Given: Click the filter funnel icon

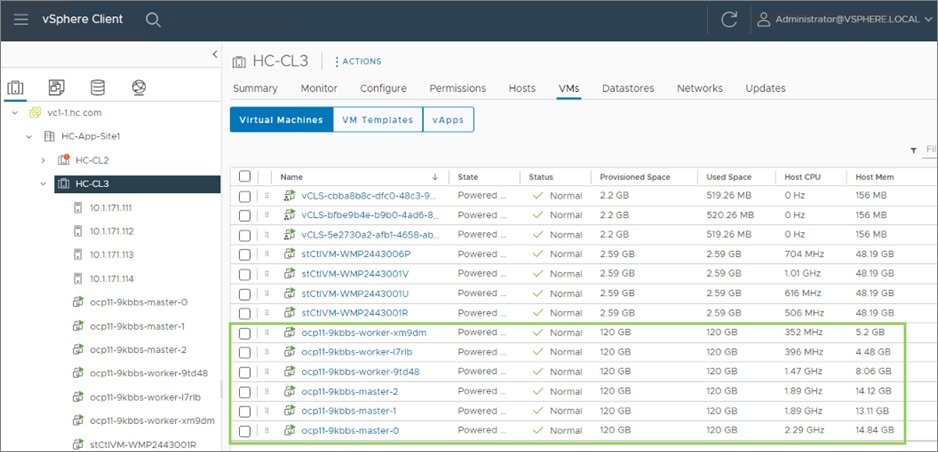Looking at the screenshot, I should pos(913,150).
